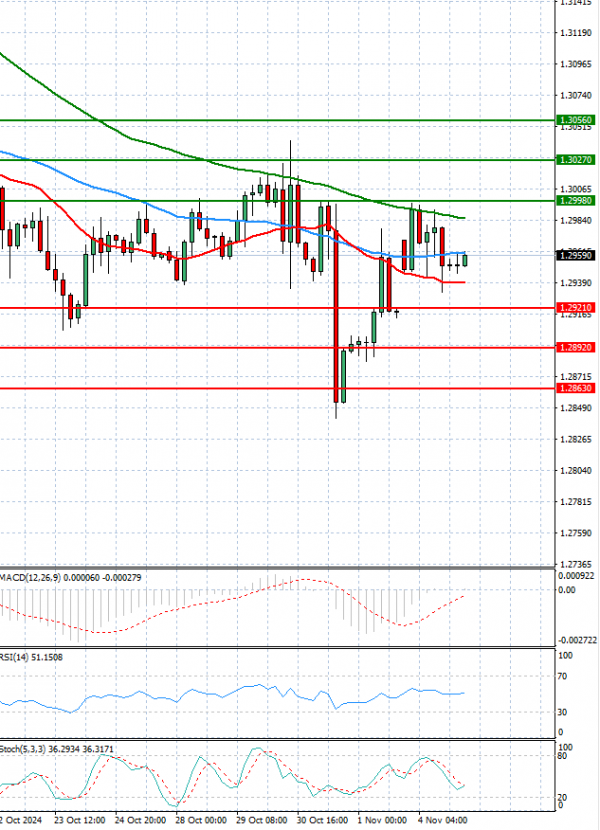This screenshot has height=830, width=600.
Task: Select the 30 Oct 16:00 time axis label
Action: click(322, 819)
